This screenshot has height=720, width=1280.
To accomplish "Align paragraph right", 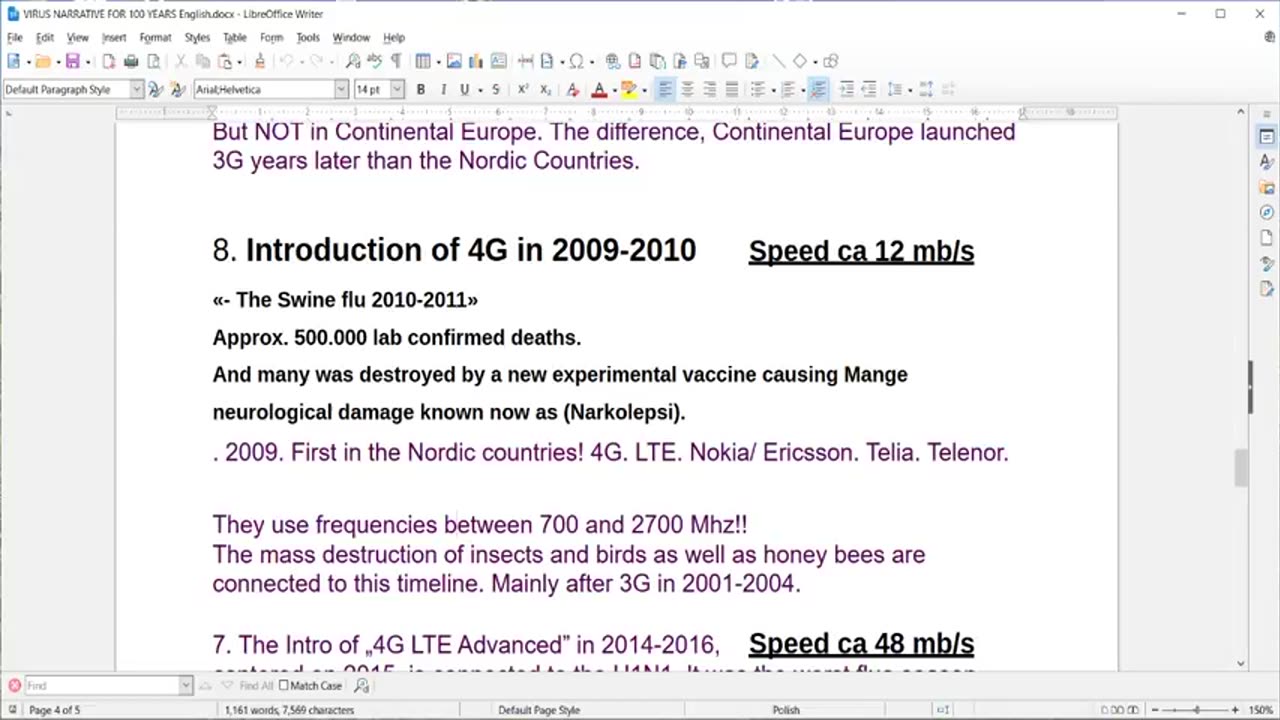I will [709, 89].
